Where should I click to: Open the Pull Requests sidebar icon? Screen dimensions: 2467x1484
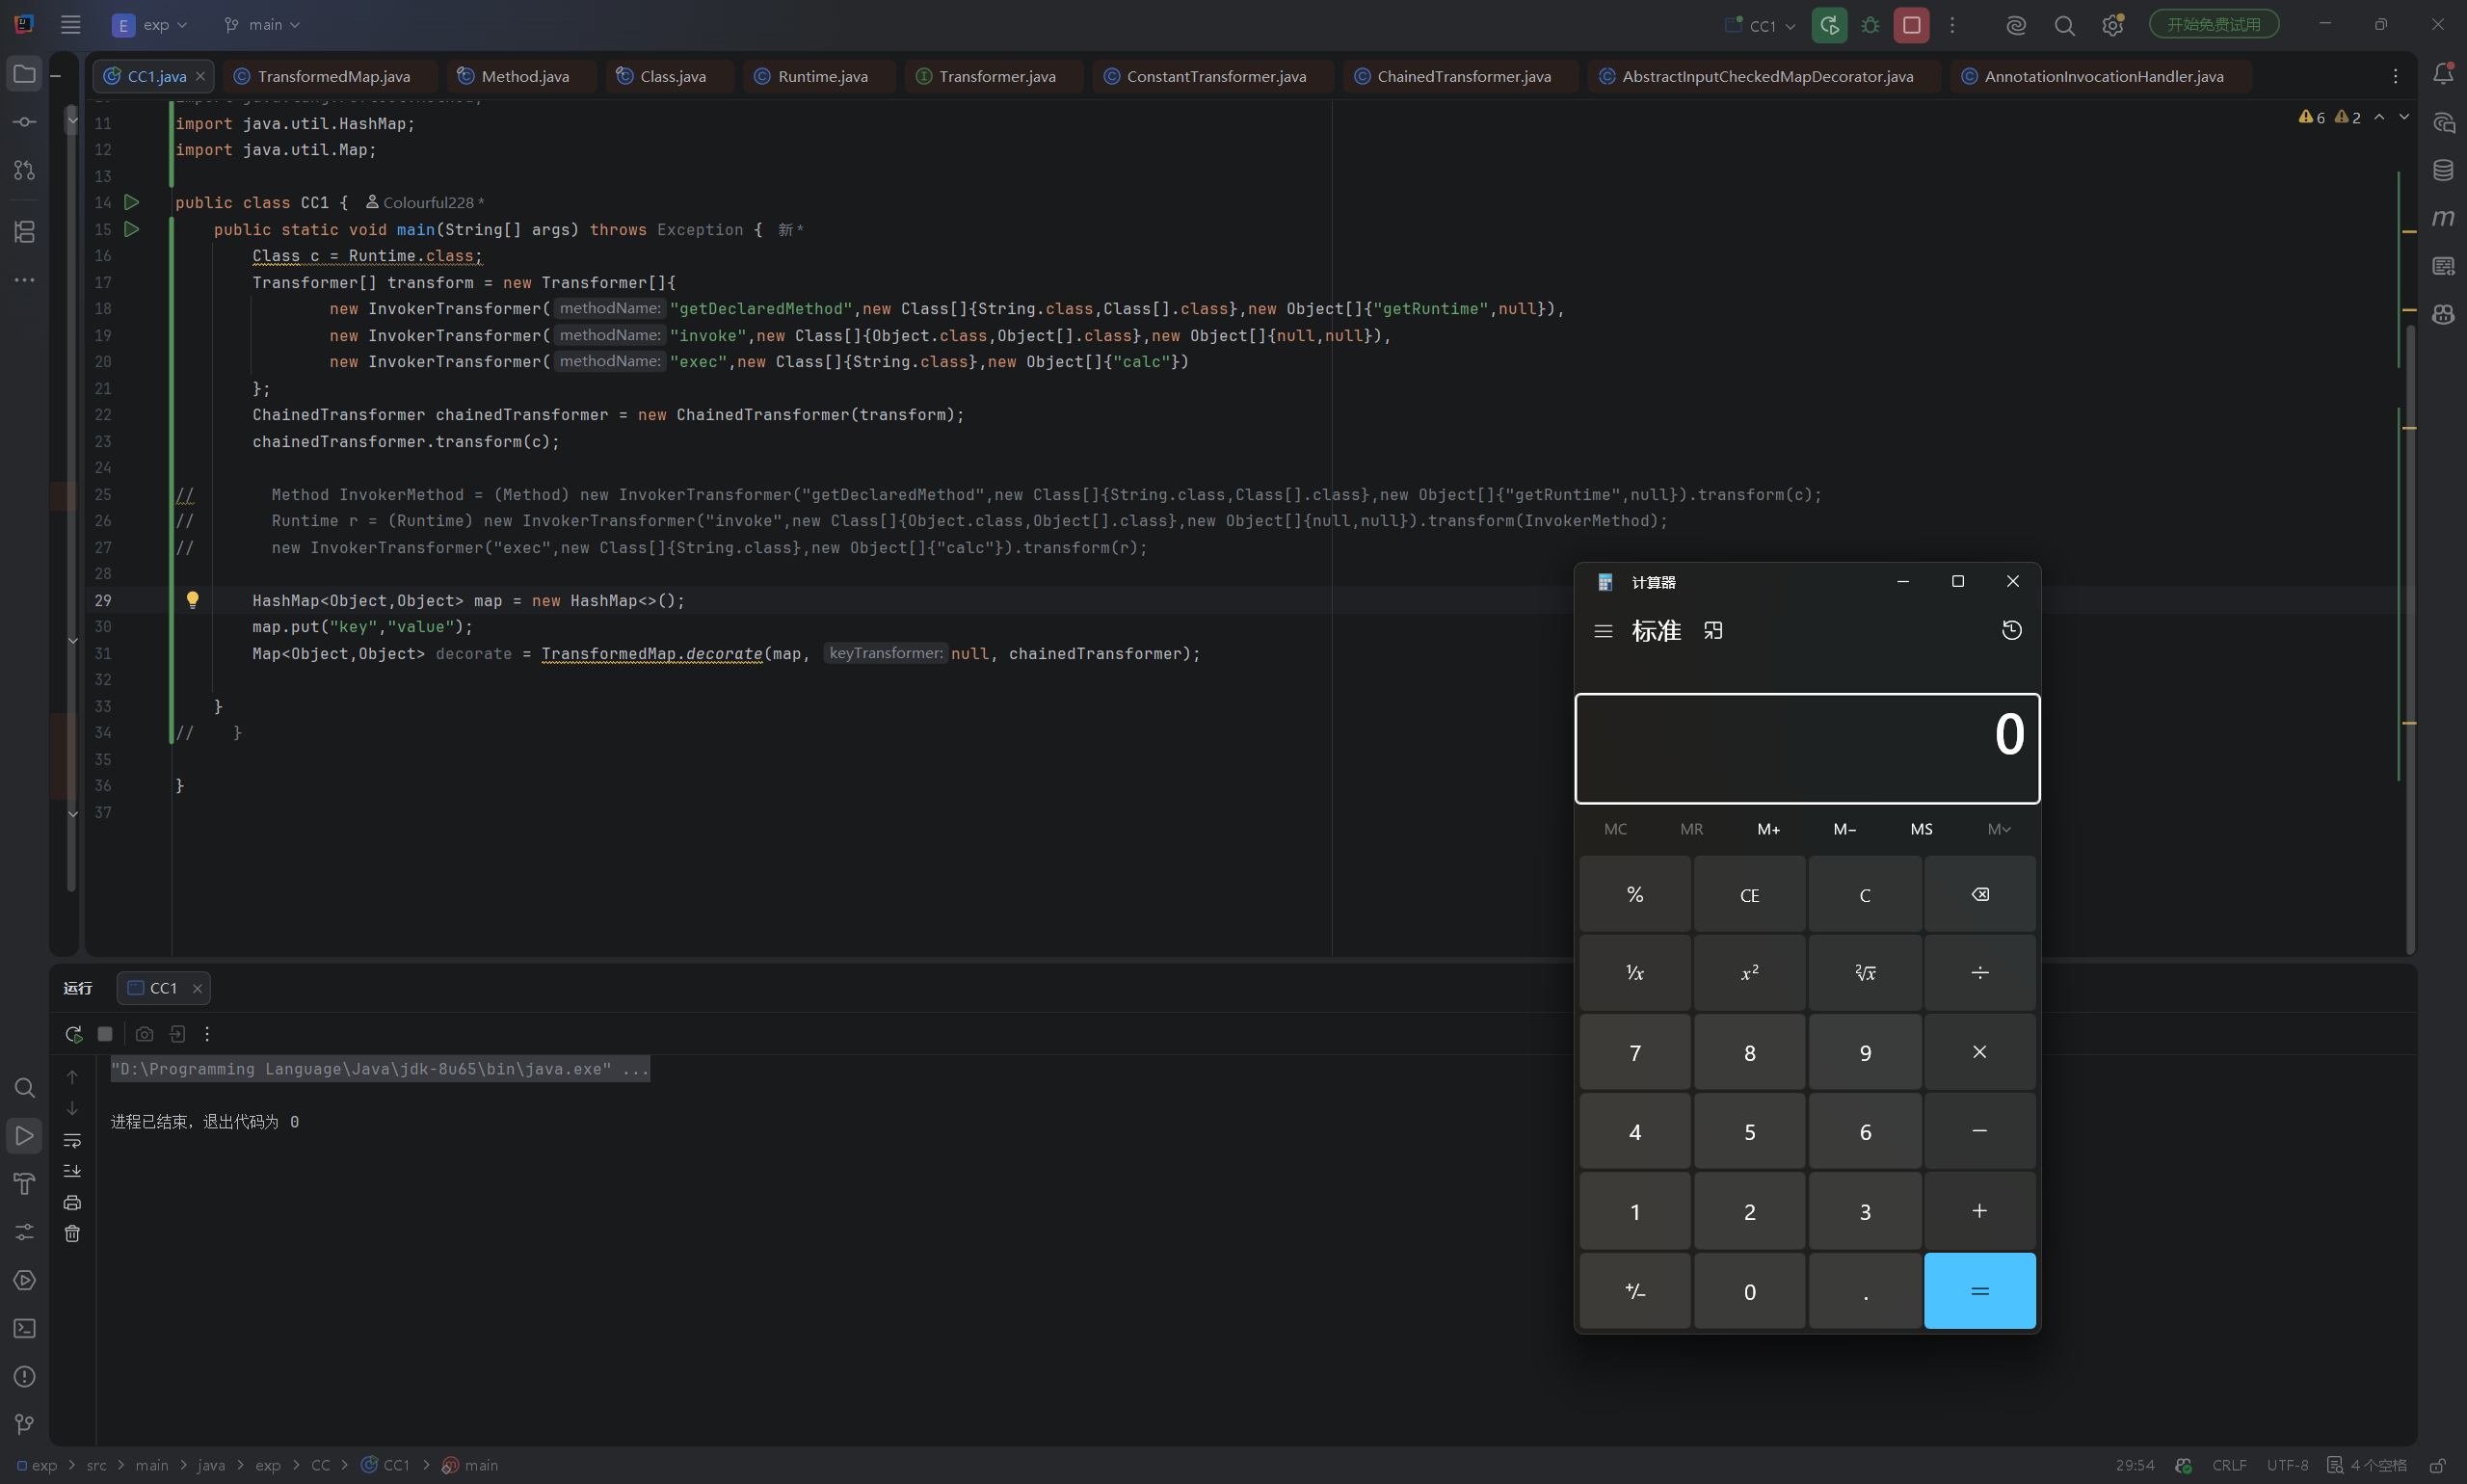[24, 170]
